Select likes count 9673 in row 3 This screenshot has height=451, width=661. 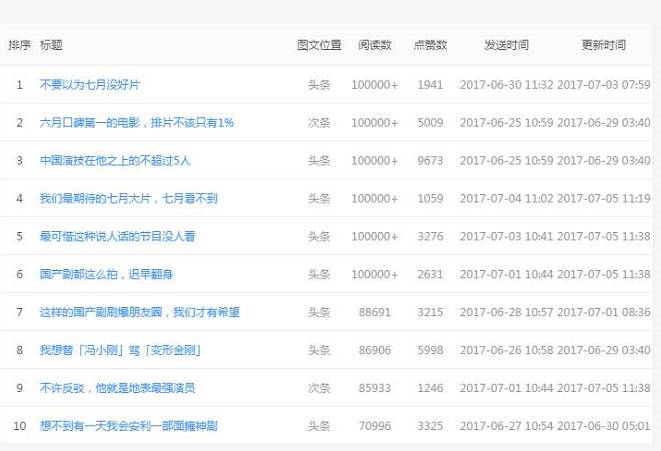tap(430, 161)
